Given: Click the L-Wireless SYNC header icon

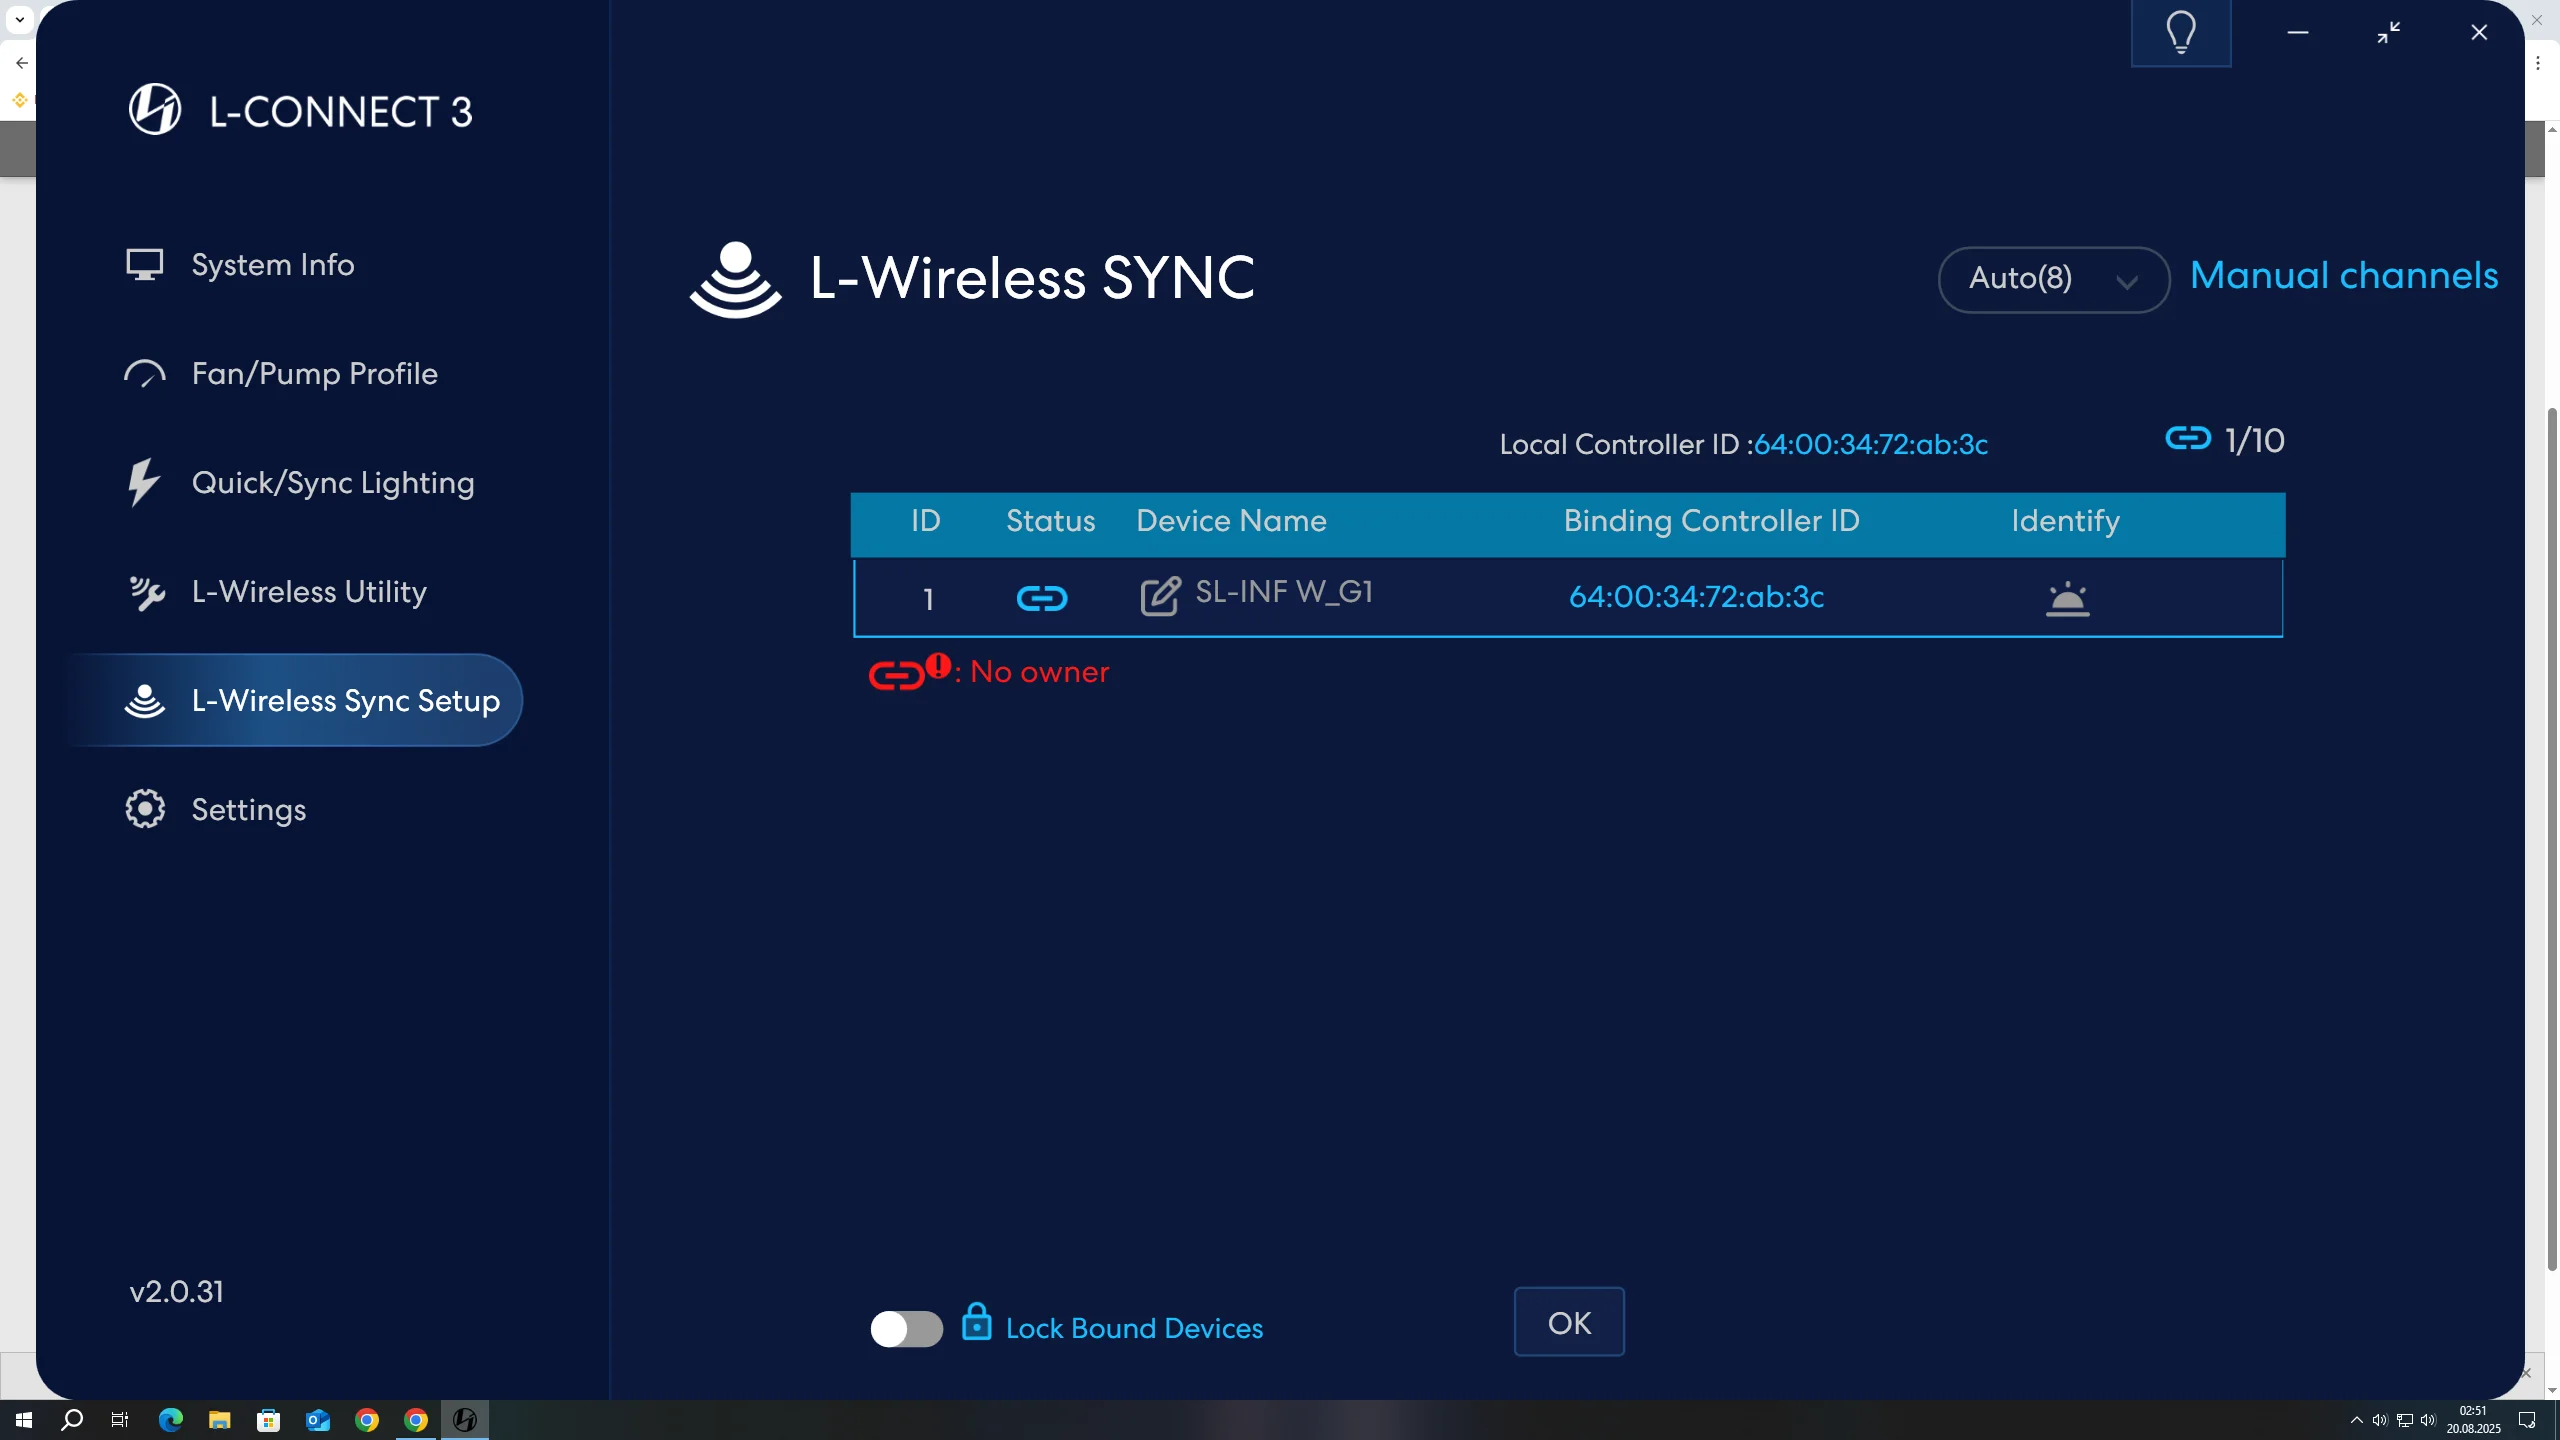Looking at the screenshot, I should 735,279.
